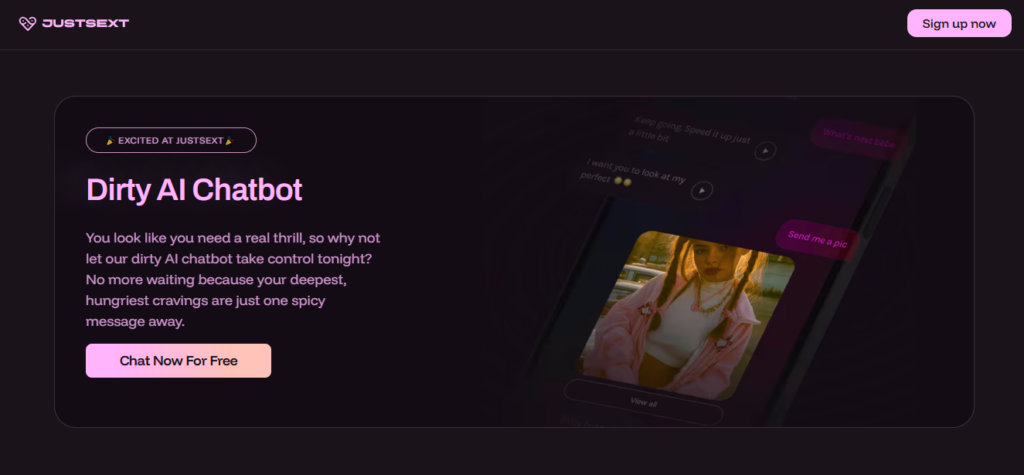Click the Dirty AI Chatbot heading
The image size is (1024, 475).
pyautogui.click(x=194, y=189)
